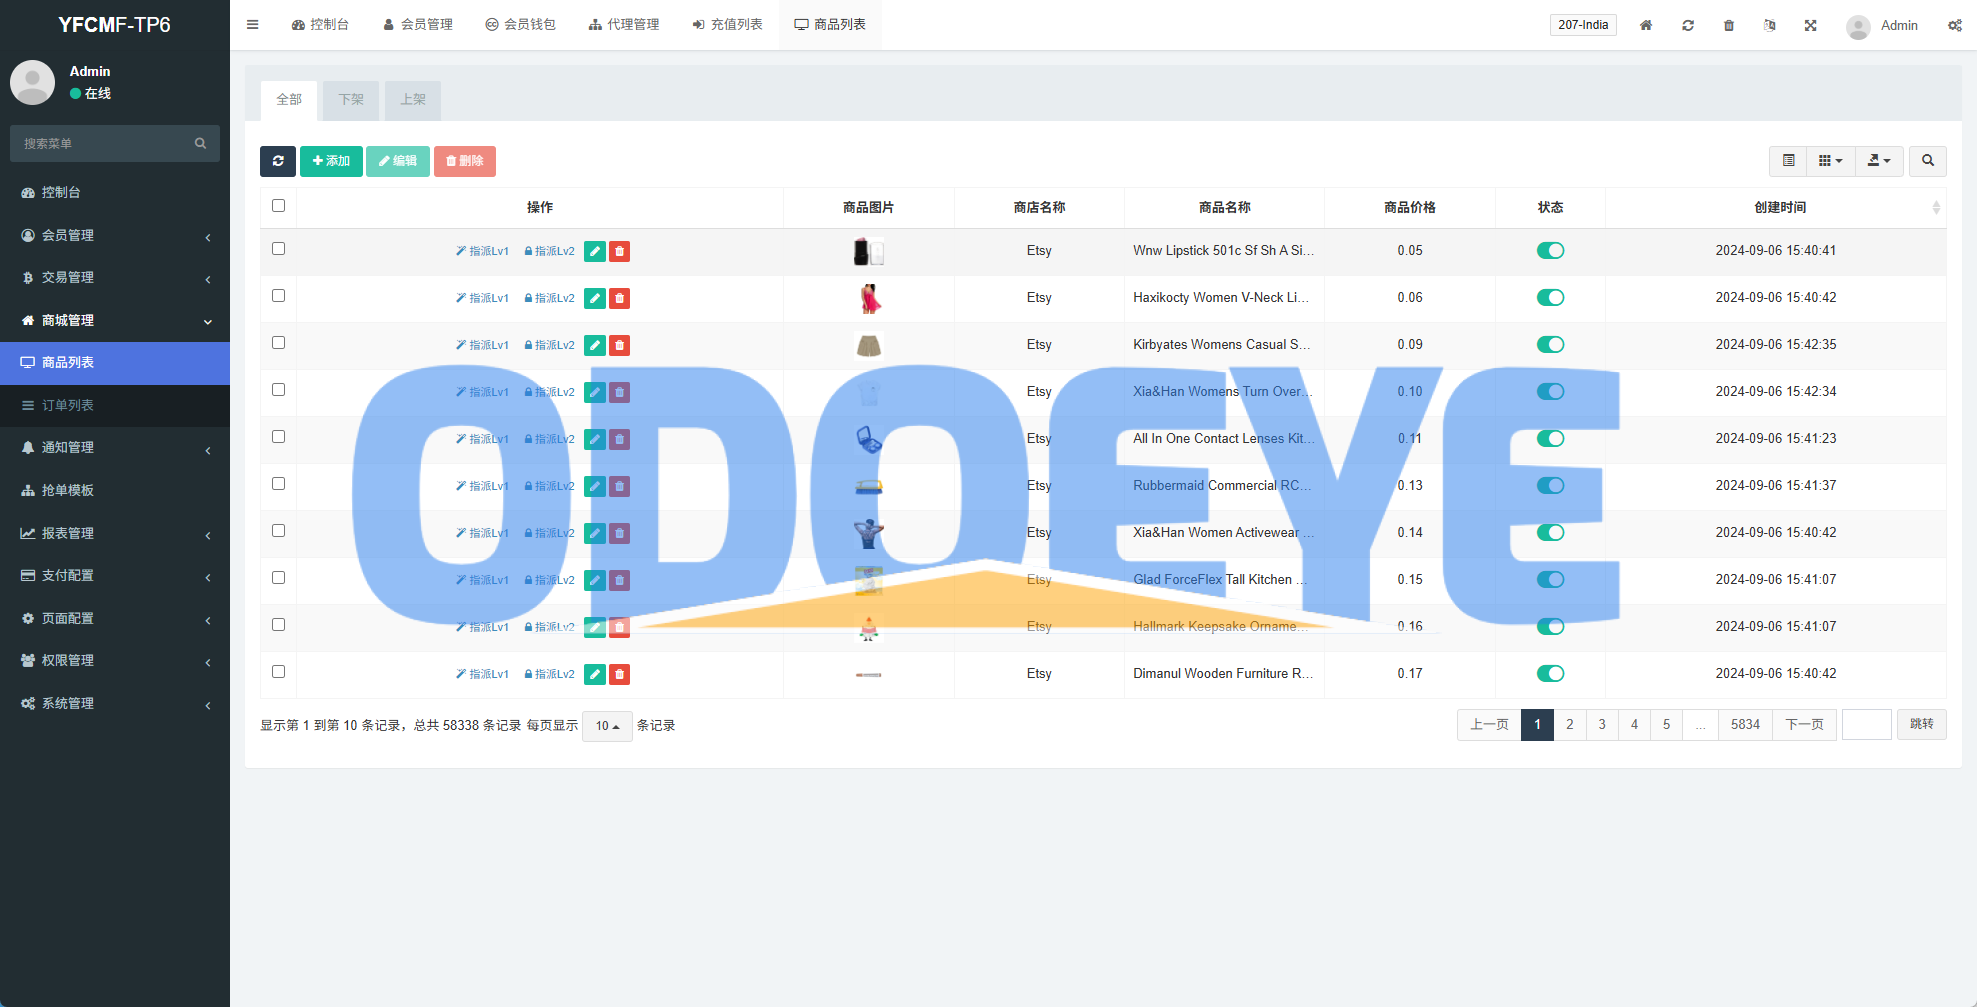Check the select-all checkbox in table header
The image size is (1977, 1007).
coord(279,206)
